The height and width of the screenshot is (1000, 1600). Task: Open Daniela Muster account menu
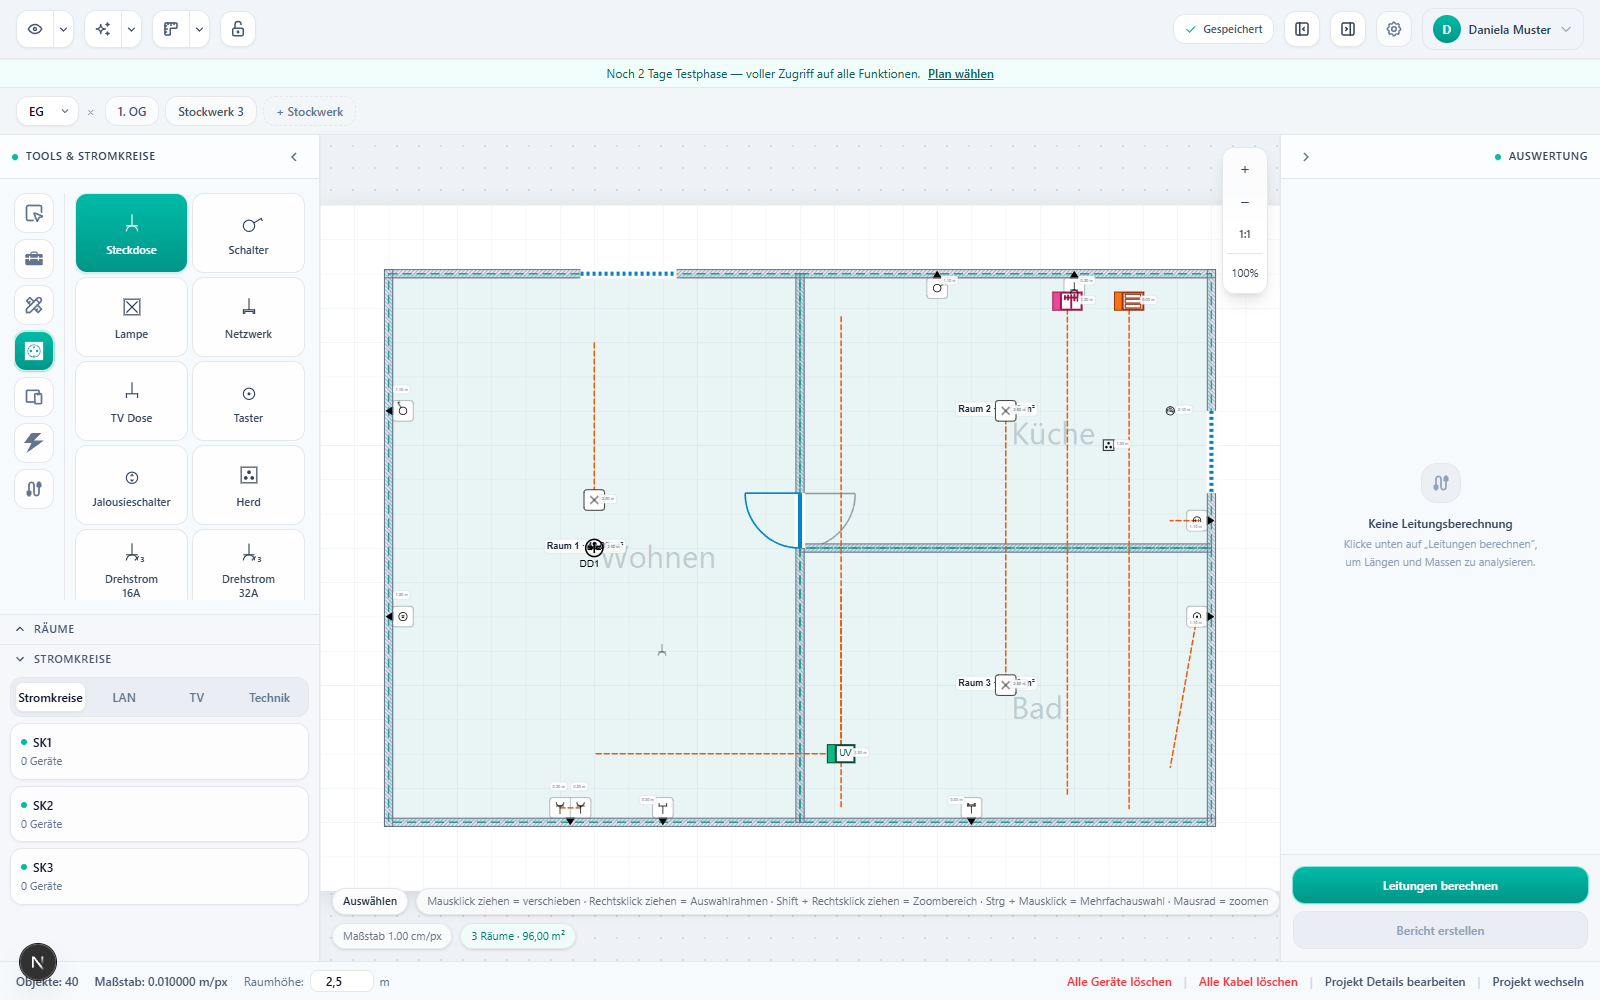(x=1503, y=29)
